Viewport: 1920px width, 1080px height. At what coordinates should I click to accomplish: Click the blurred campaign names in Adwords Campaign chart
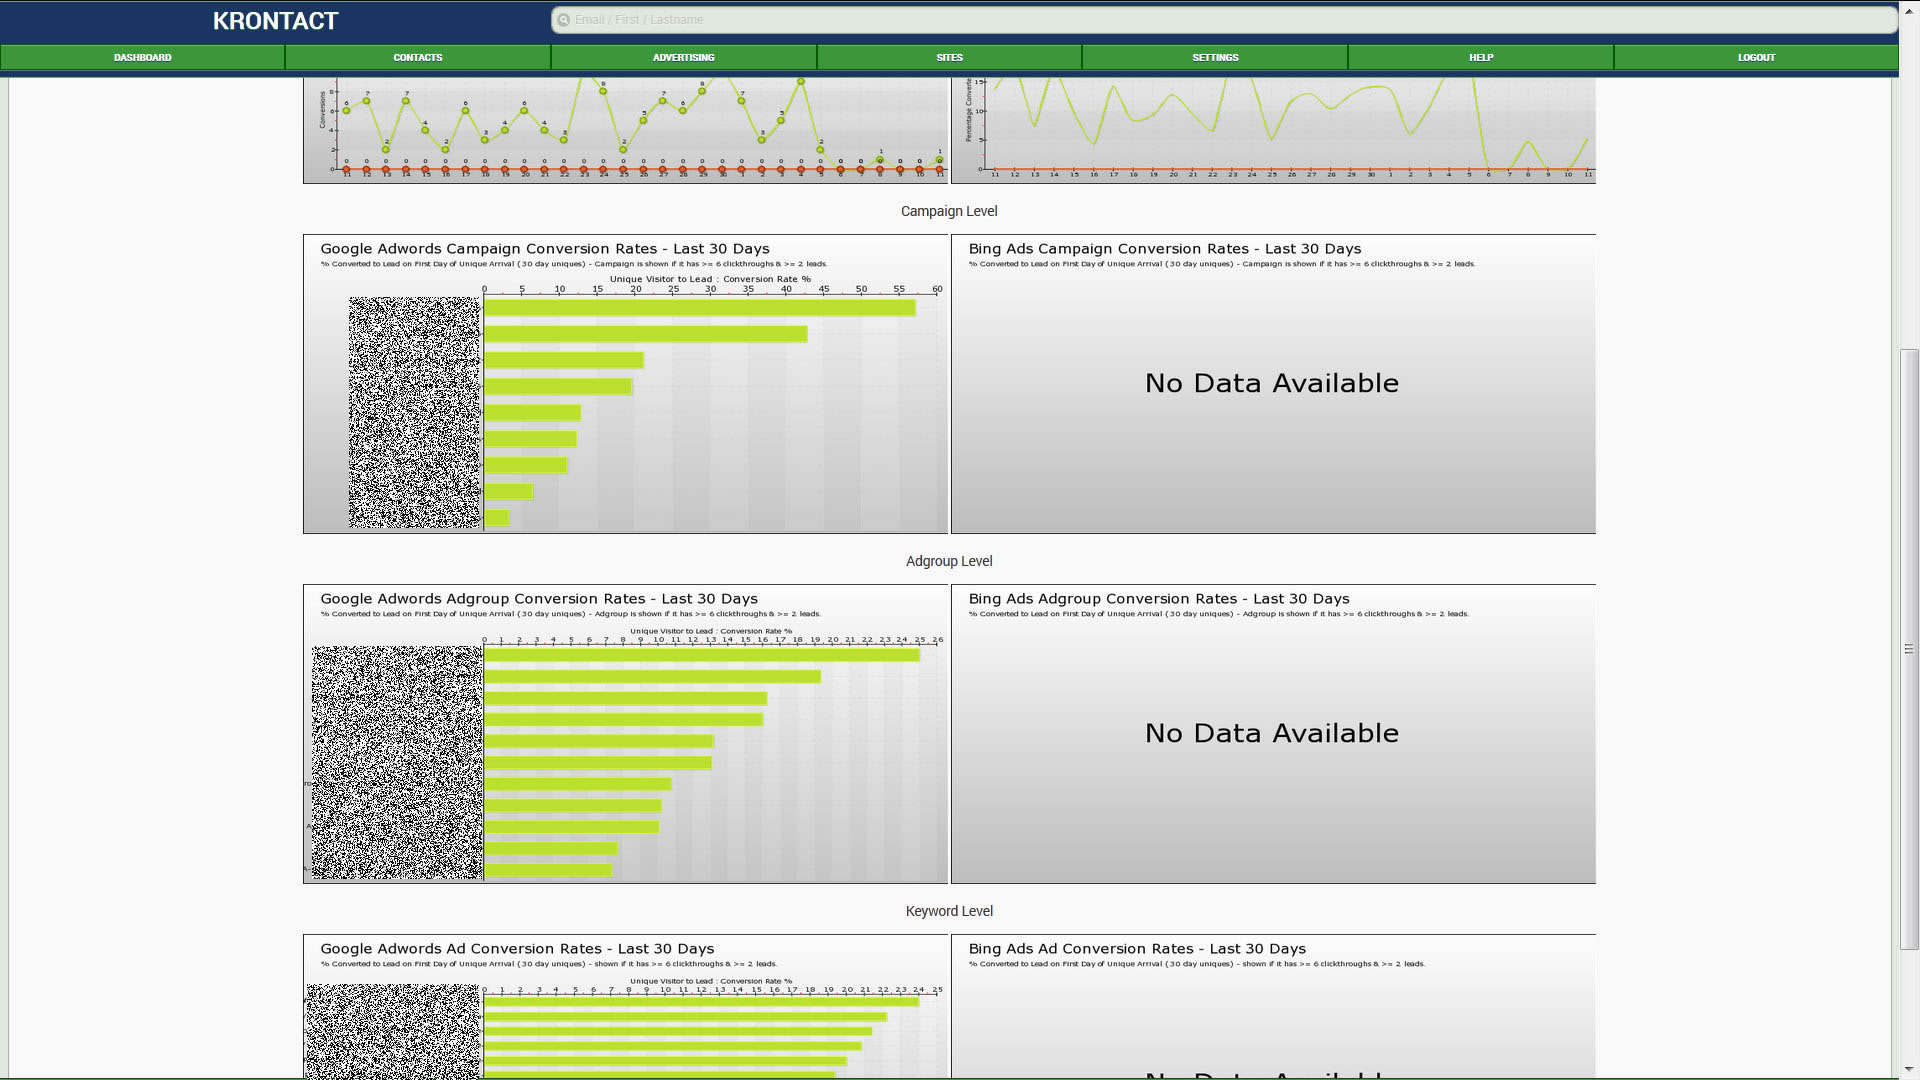[x=414, y=412]
